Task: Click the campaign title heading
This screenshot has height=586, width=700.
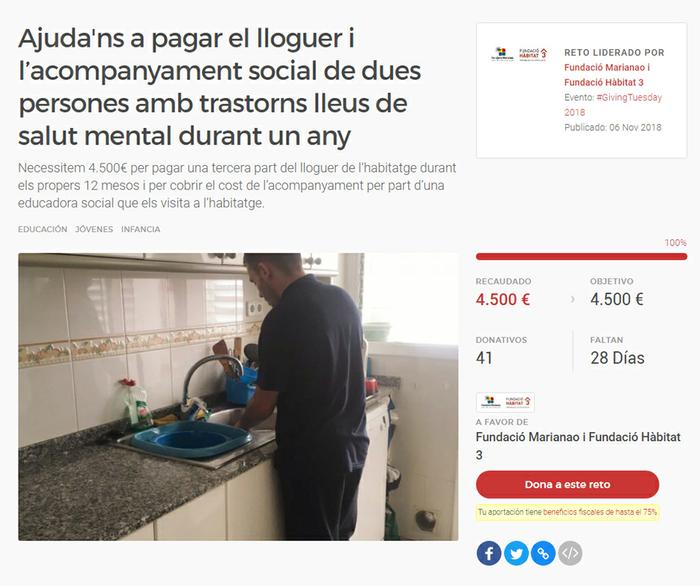Action: [x=220, y=87]
